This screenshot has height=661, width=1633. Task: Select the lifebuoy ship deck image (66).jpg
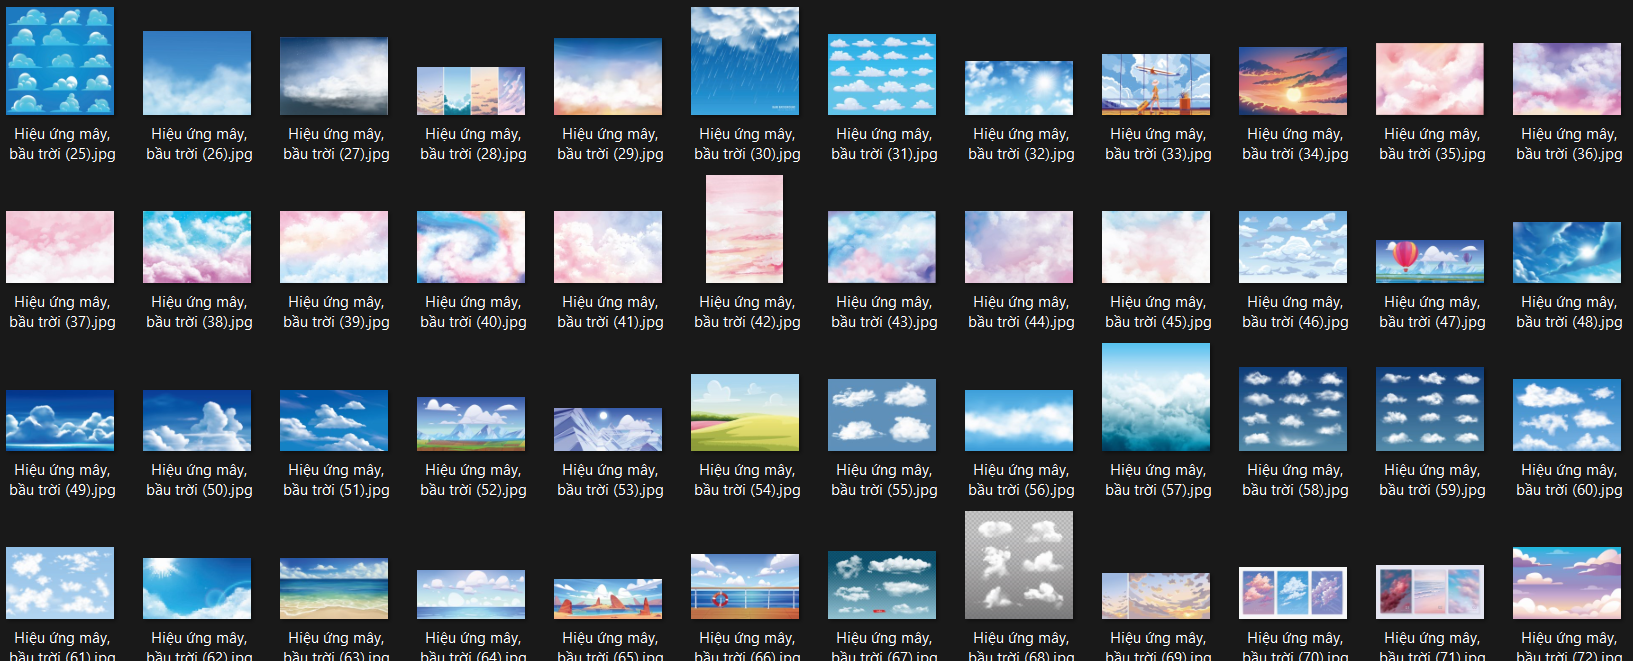coord(745,587)
